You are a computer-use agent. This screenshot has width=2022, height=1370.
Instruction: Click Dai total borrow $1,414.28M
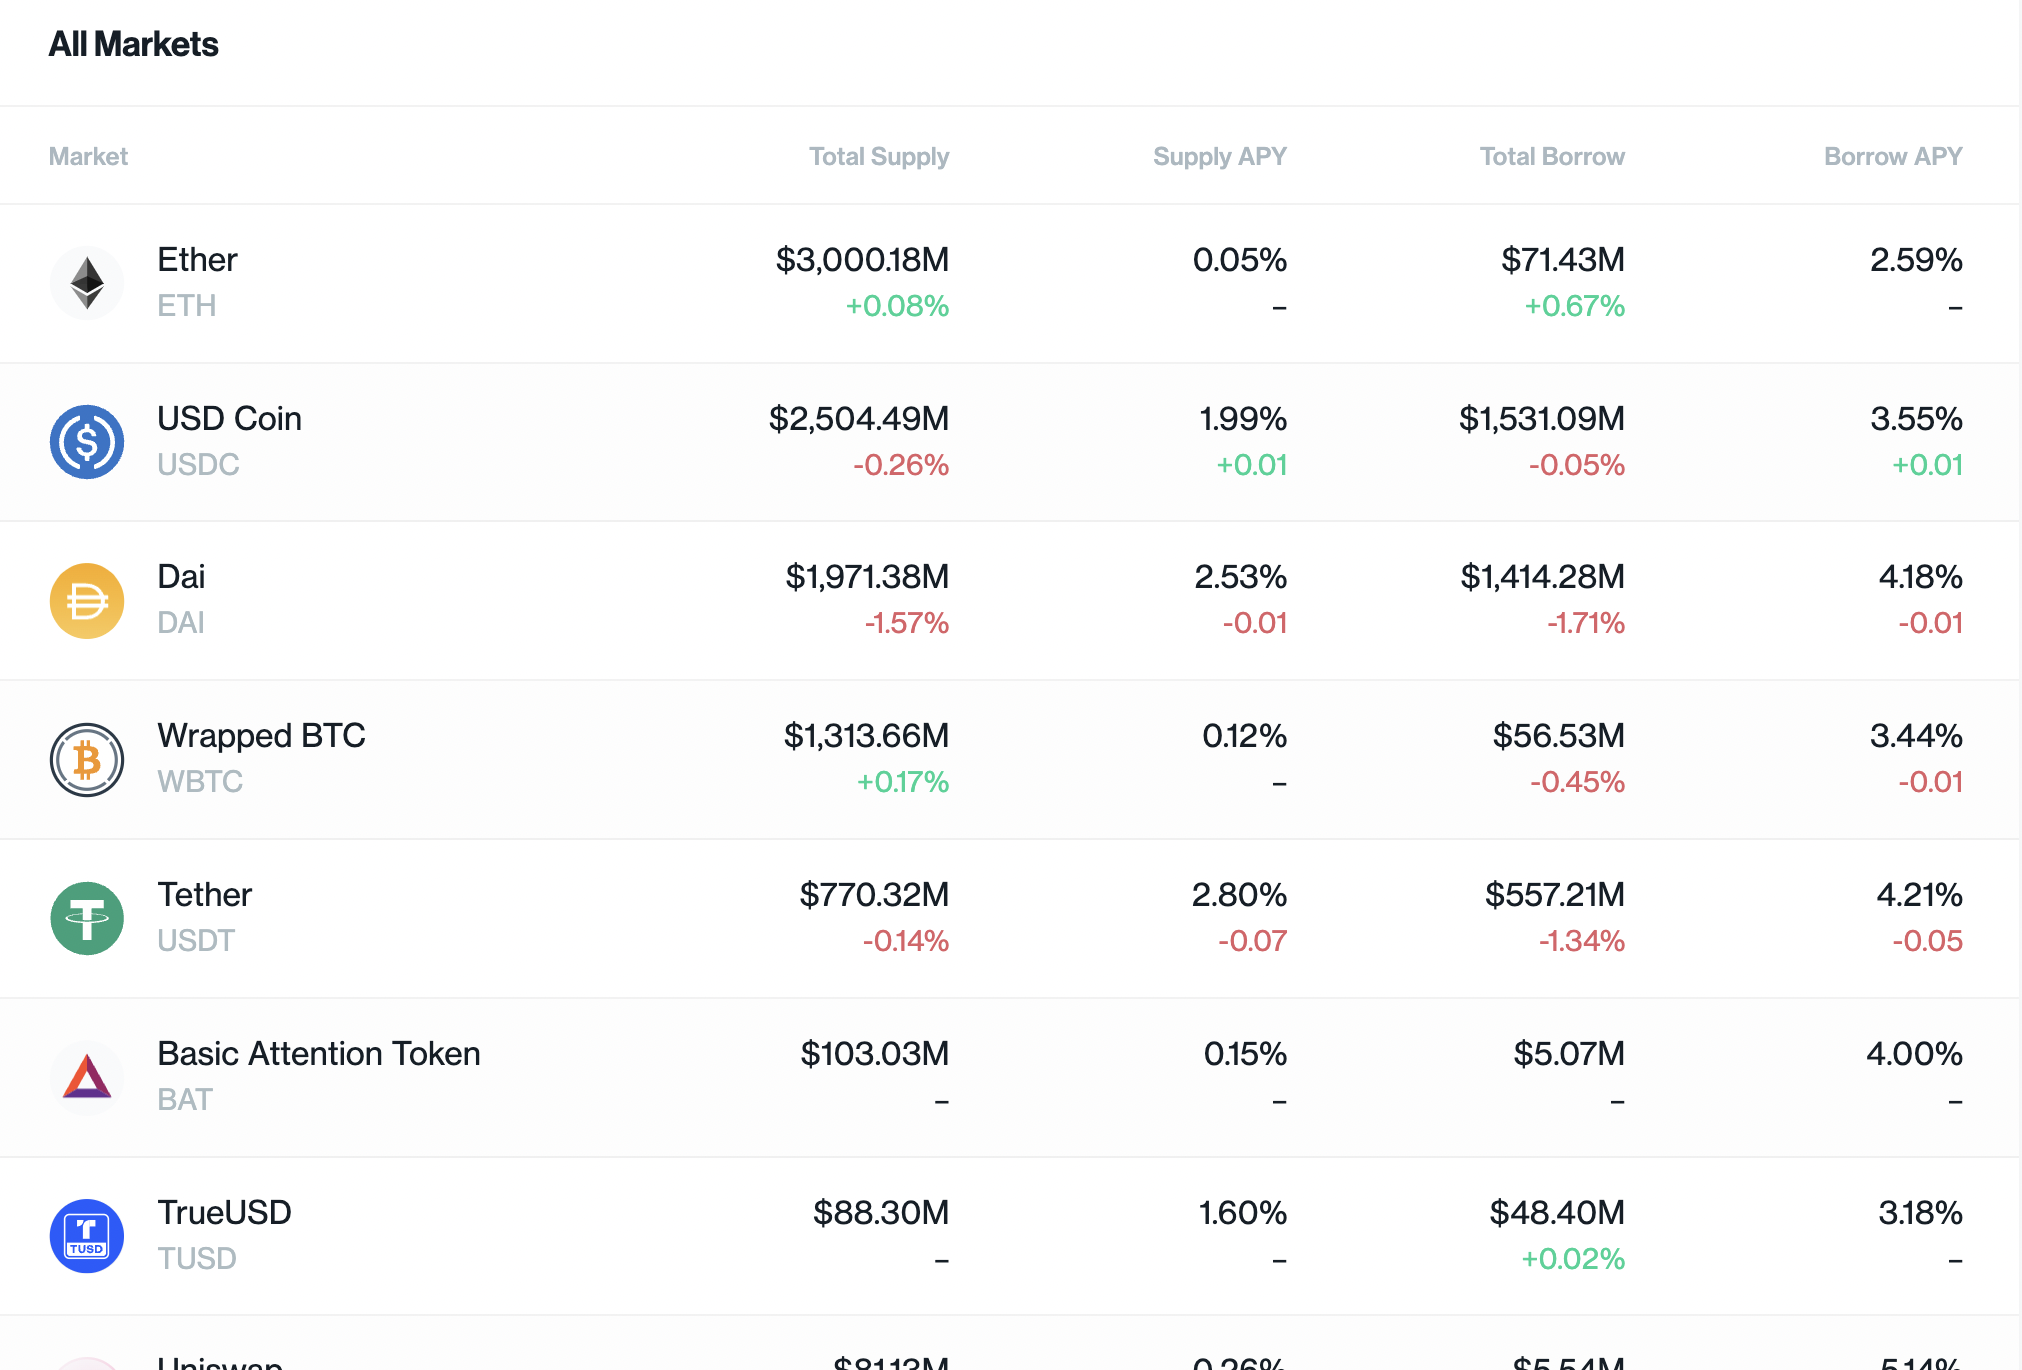click(1543, 577)
